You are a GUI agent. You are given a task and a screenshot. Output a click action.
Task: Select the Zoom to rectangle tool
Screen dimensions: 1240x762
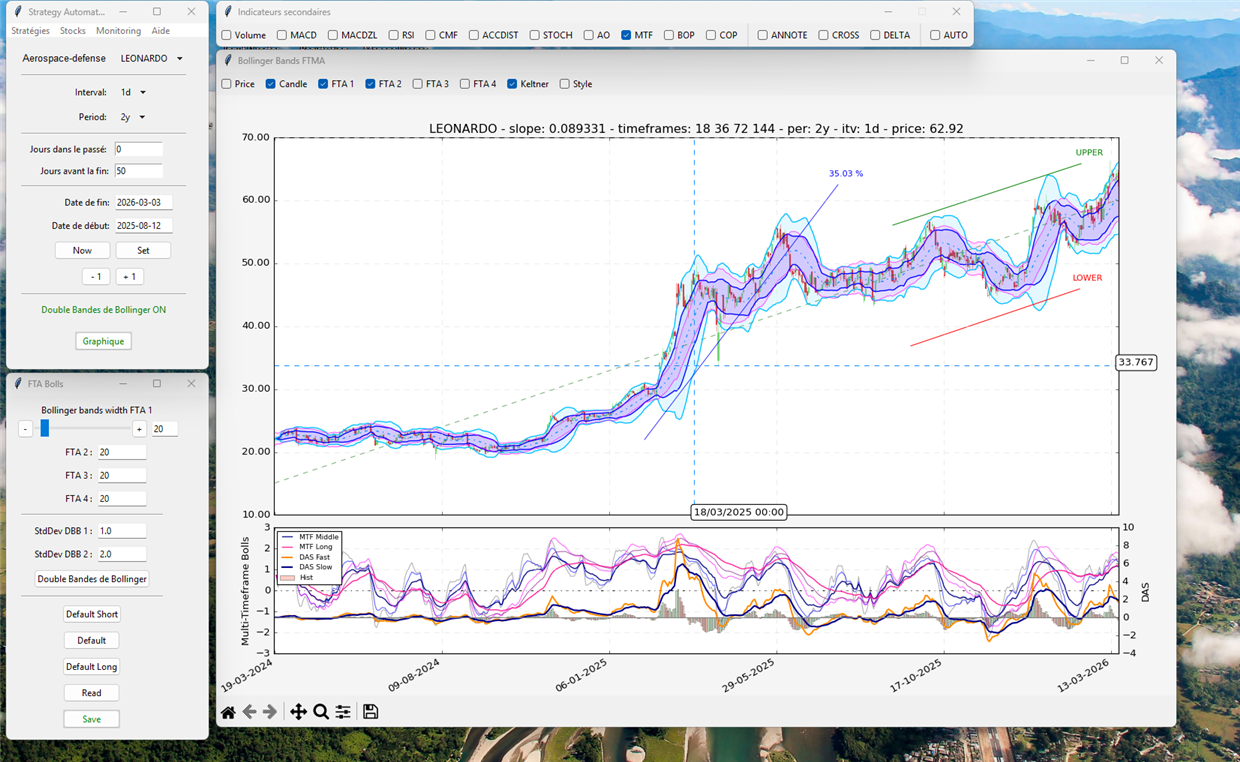pos(321,712)
